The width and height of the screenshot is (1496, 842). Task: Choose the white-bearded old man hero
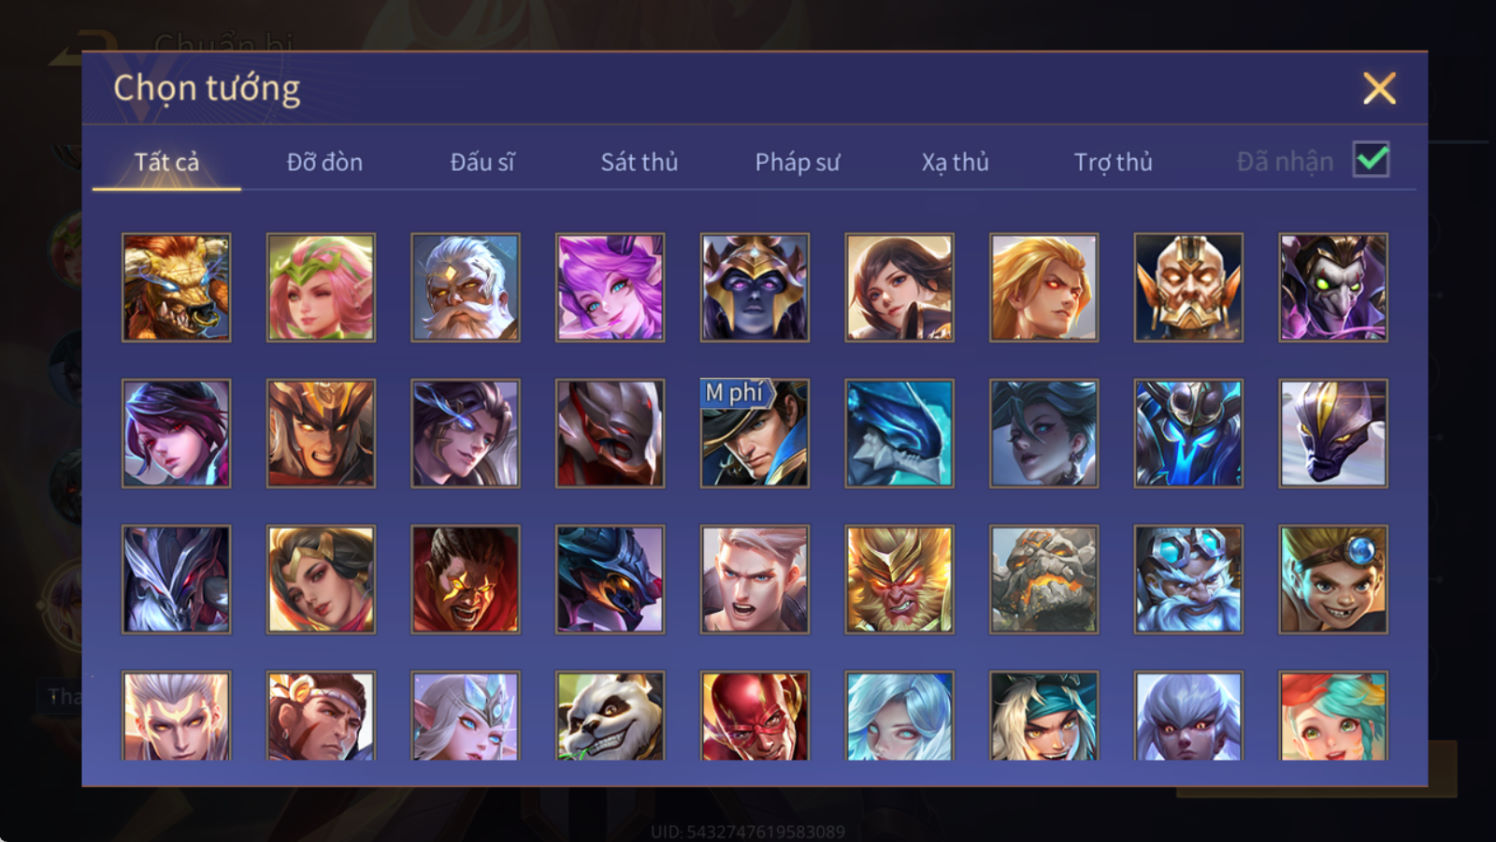(x=465, y=287)
